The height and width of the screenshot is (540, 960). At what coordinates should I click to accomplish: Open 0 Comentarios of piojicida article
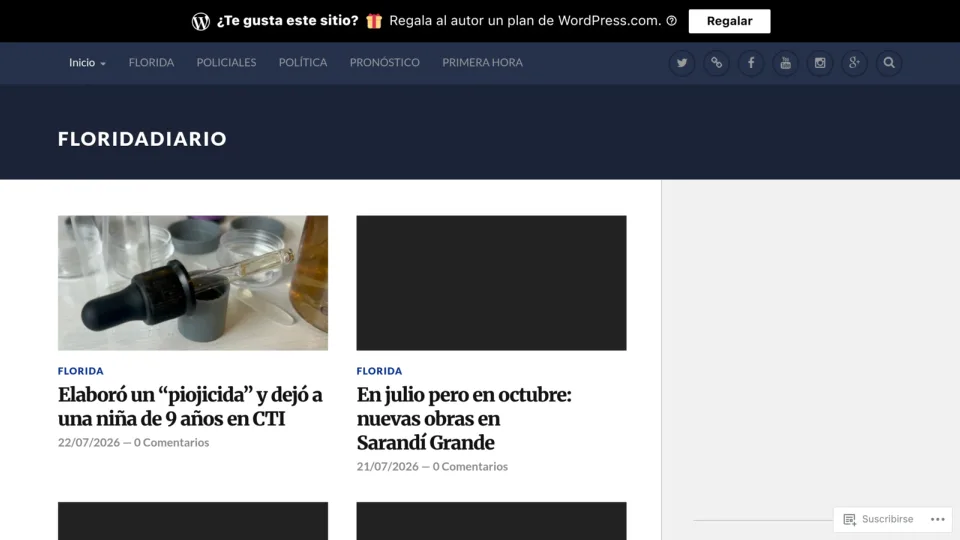(171, 442)
